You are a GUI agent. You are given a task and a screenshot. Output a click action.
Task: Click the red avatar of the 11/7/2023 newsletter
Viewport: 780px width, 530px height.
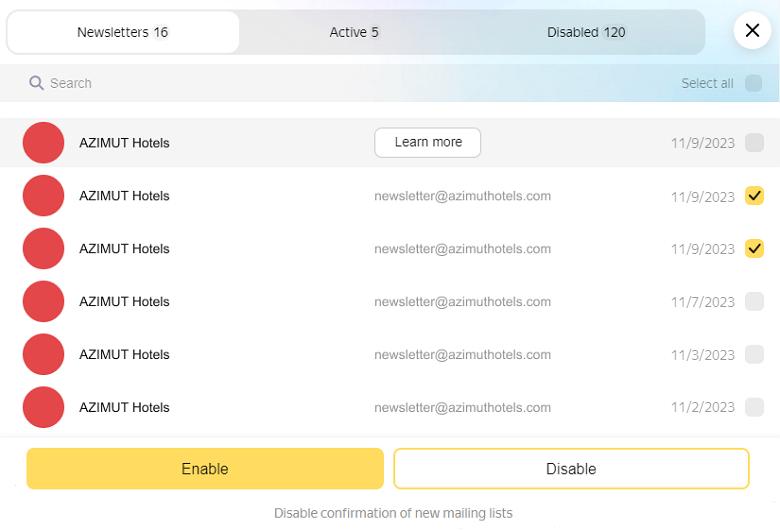pos(43,302)
